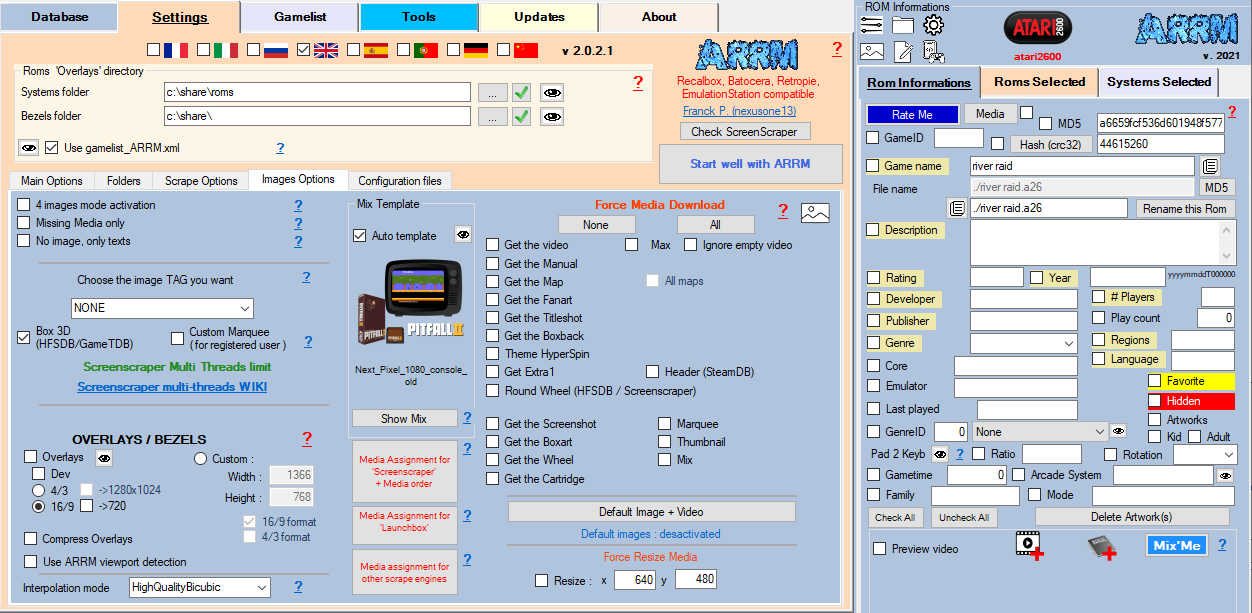Click the Check ScreenScraper button
Image resolution: width=1252 pixels, height=613 pixels.
point(744,132)
